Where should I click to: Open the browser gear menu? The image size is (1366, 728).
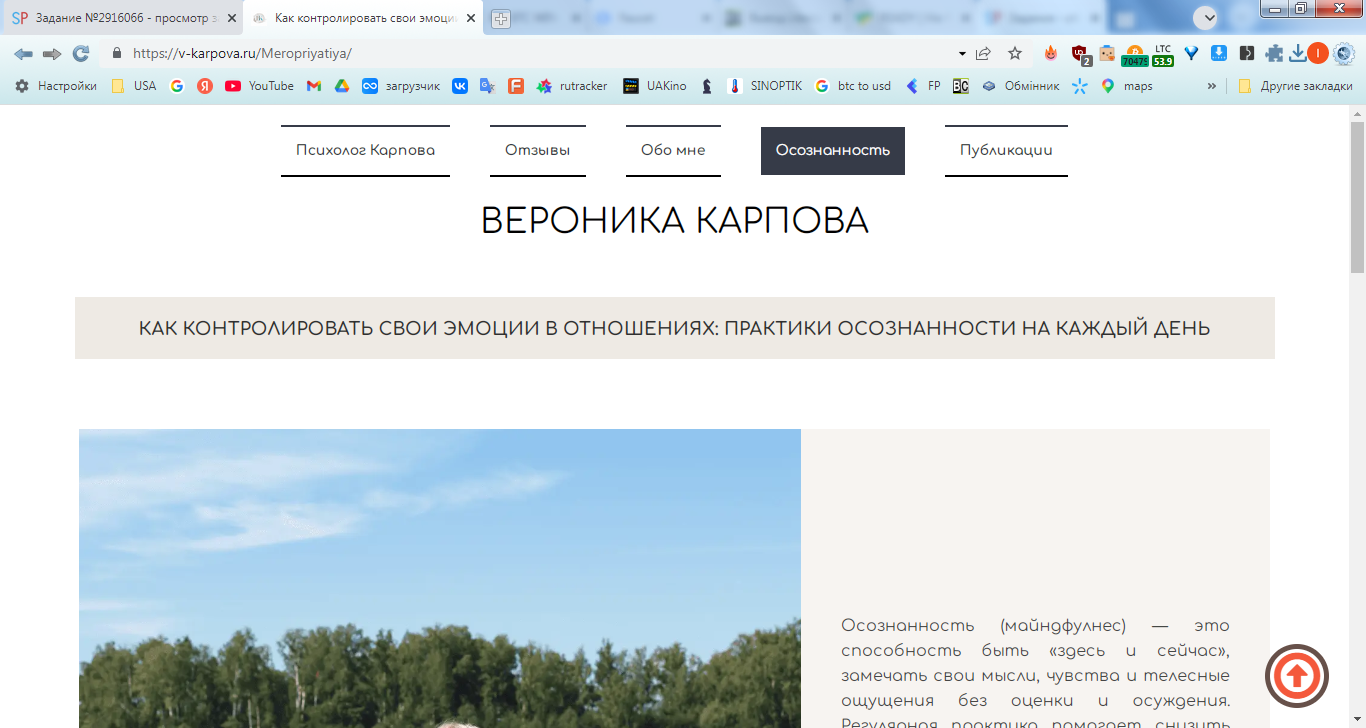click(x=1344, y=54)
